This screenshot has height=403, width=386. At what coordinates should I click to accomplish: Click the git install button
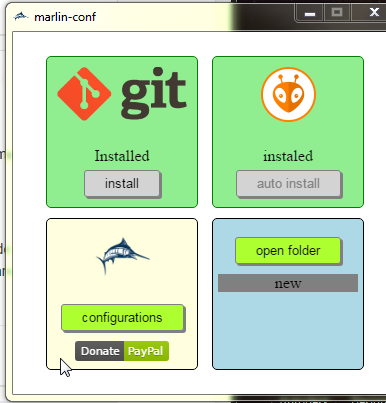pyautogui.click(x=122, y=183)
